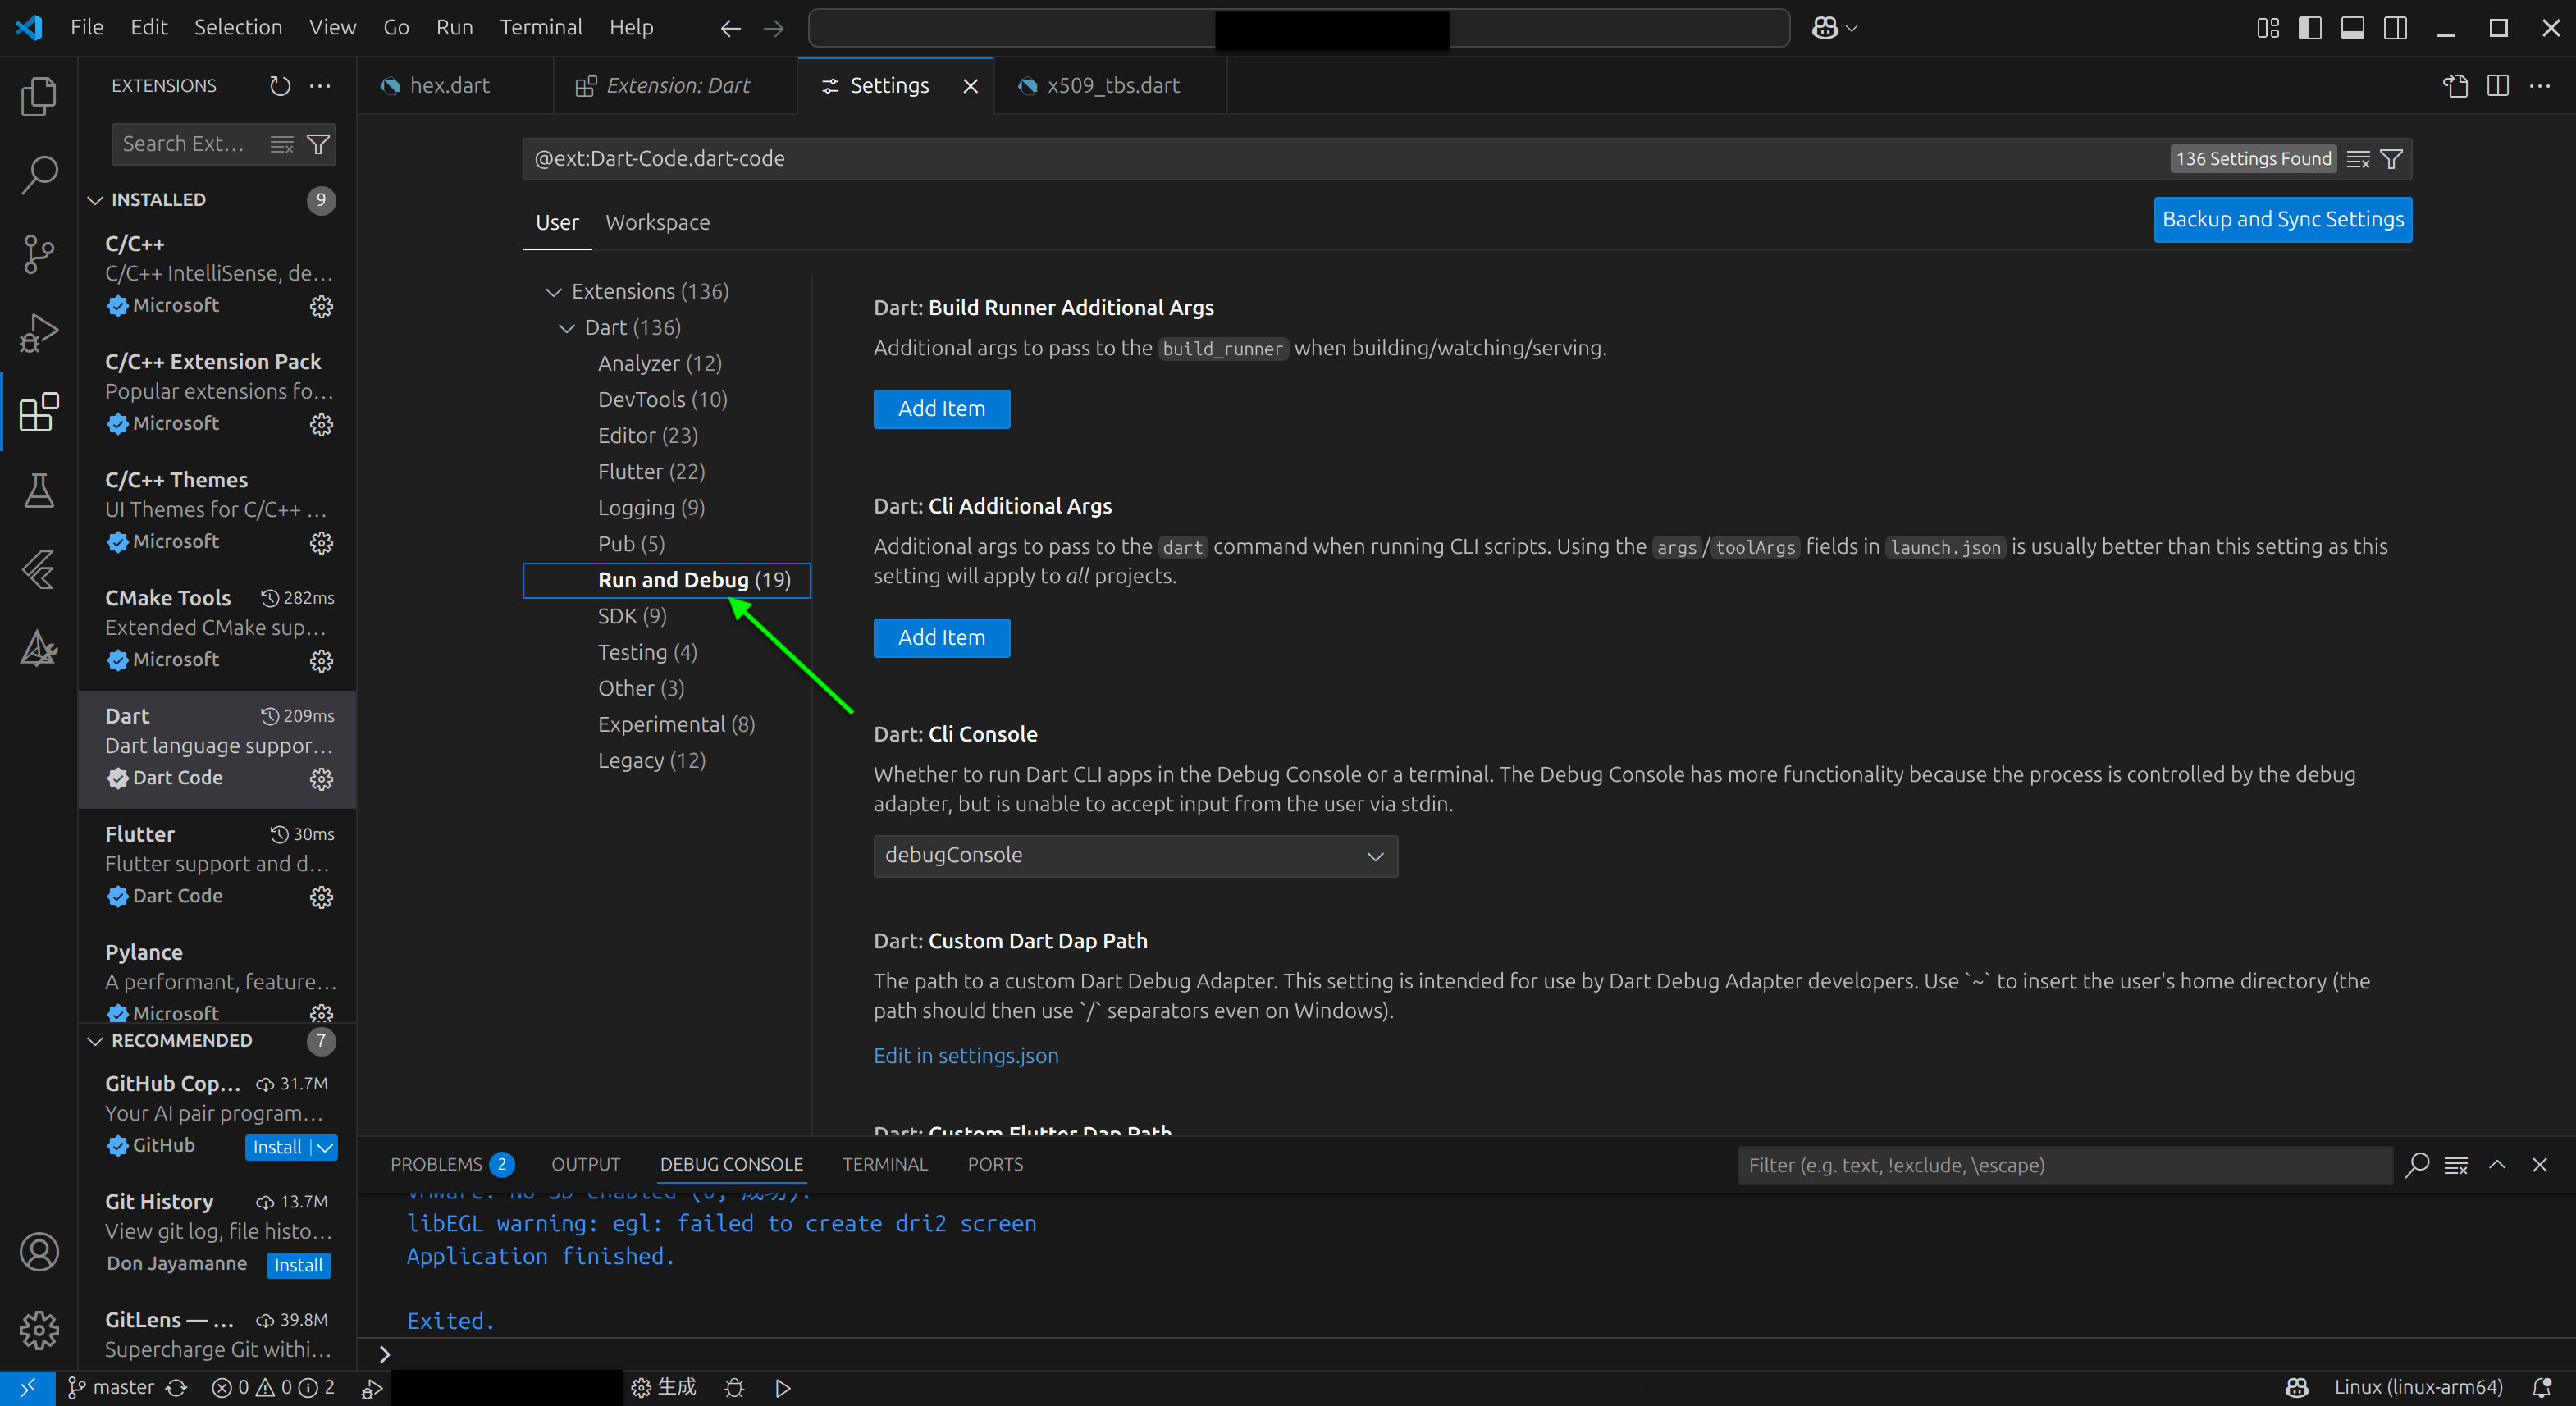The width and height of the screenshot is (2576, 1406).
Task: Open the manage gear for C/C++ Themes
Action: pos(321,542)
